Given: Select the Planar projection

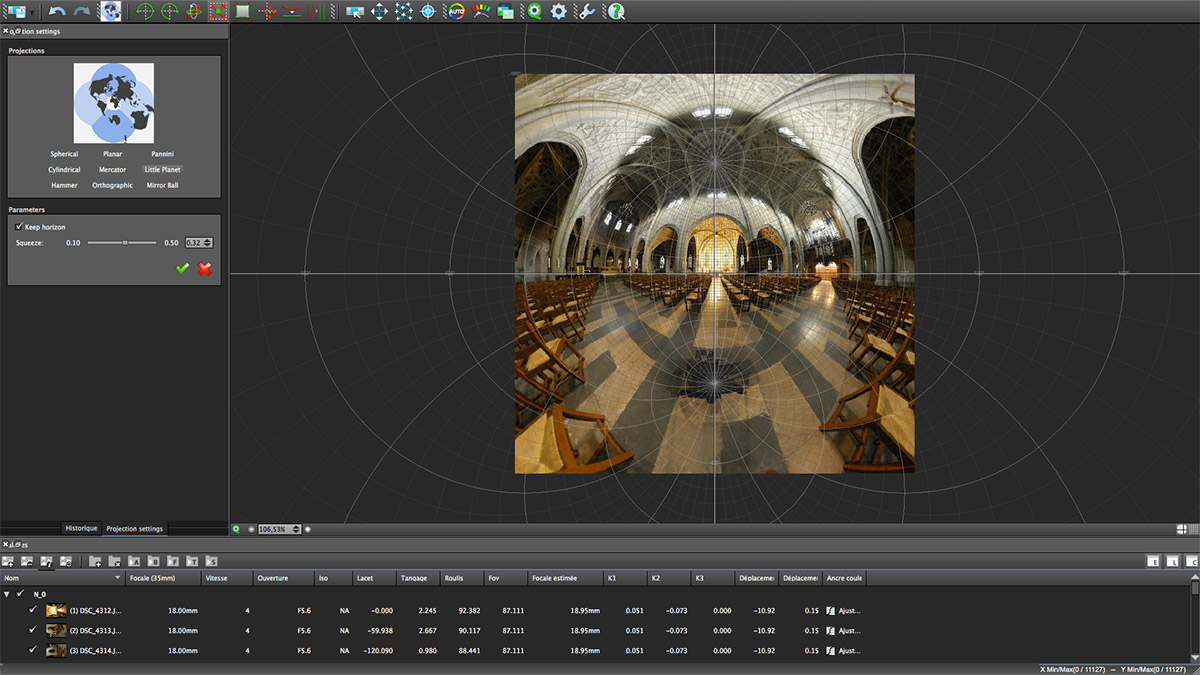Looking at the screenshot, I should (x=113, y=154).
